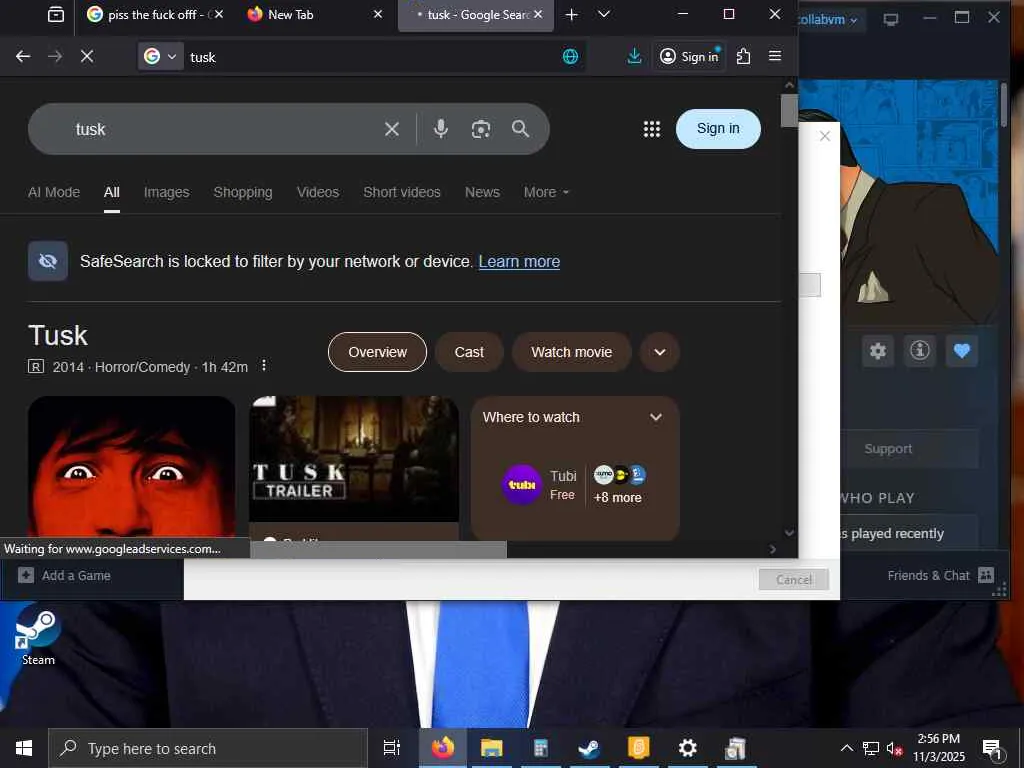This screenshot has width=1024, height=768.
Task: Click Support in Steam window
Action: (888, 449)
